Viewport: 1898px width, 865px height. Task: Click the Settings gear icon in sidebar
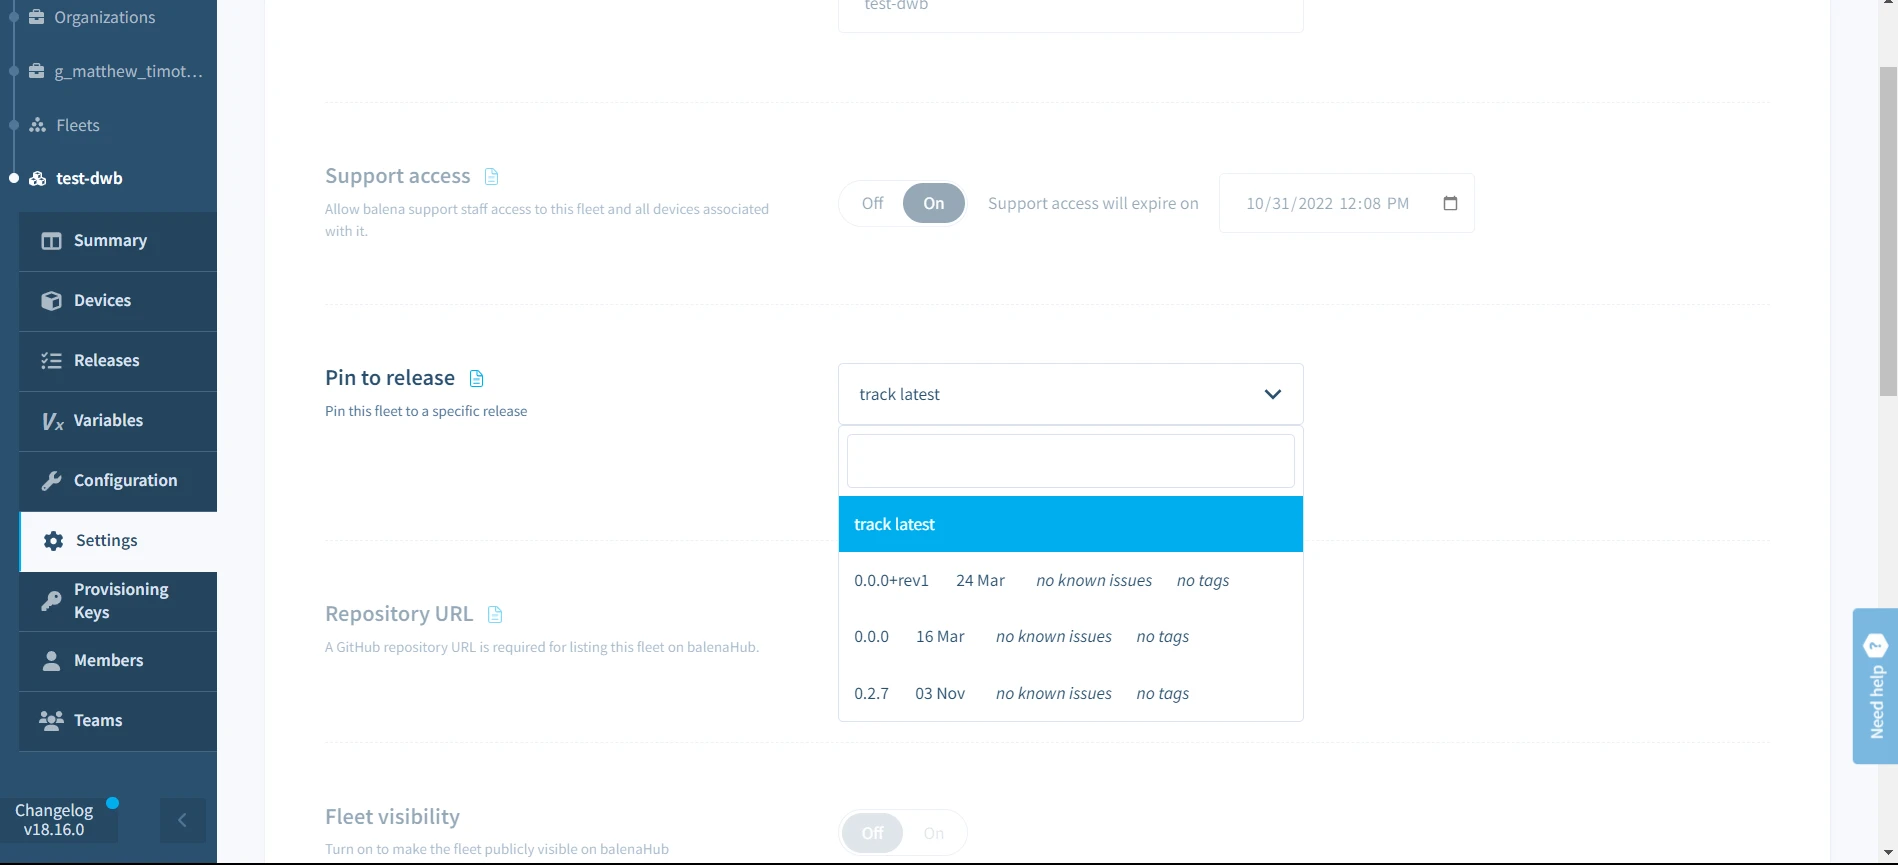(53, 541)
